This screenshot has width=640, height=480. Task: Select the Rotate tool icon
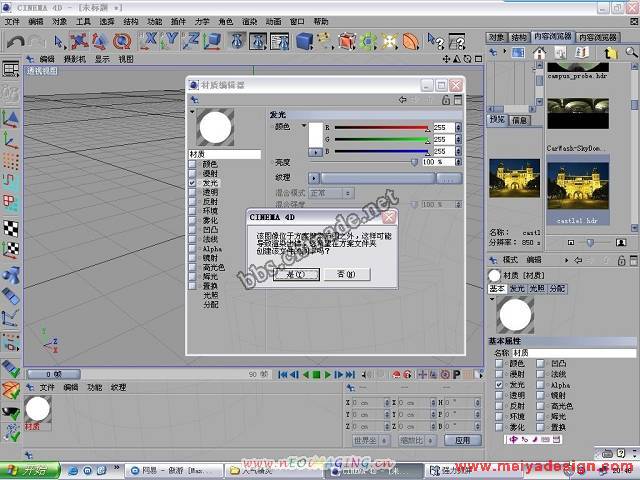pyautogui.click(x=122, y=42)
